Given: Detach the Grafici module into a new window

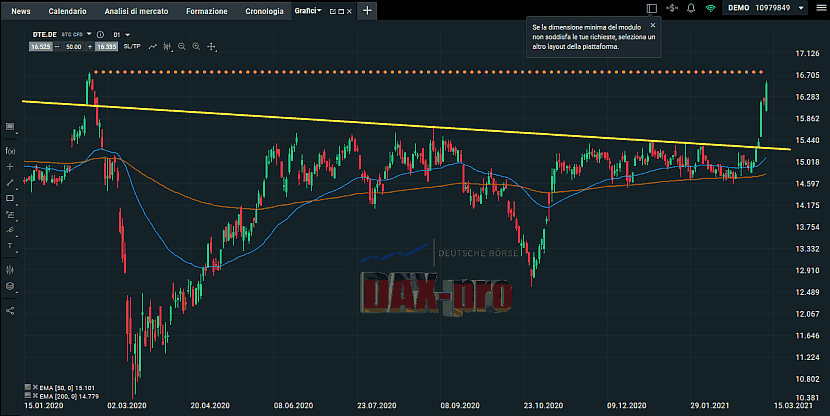Looking at the screenshot, I should (x=332, y=11).
